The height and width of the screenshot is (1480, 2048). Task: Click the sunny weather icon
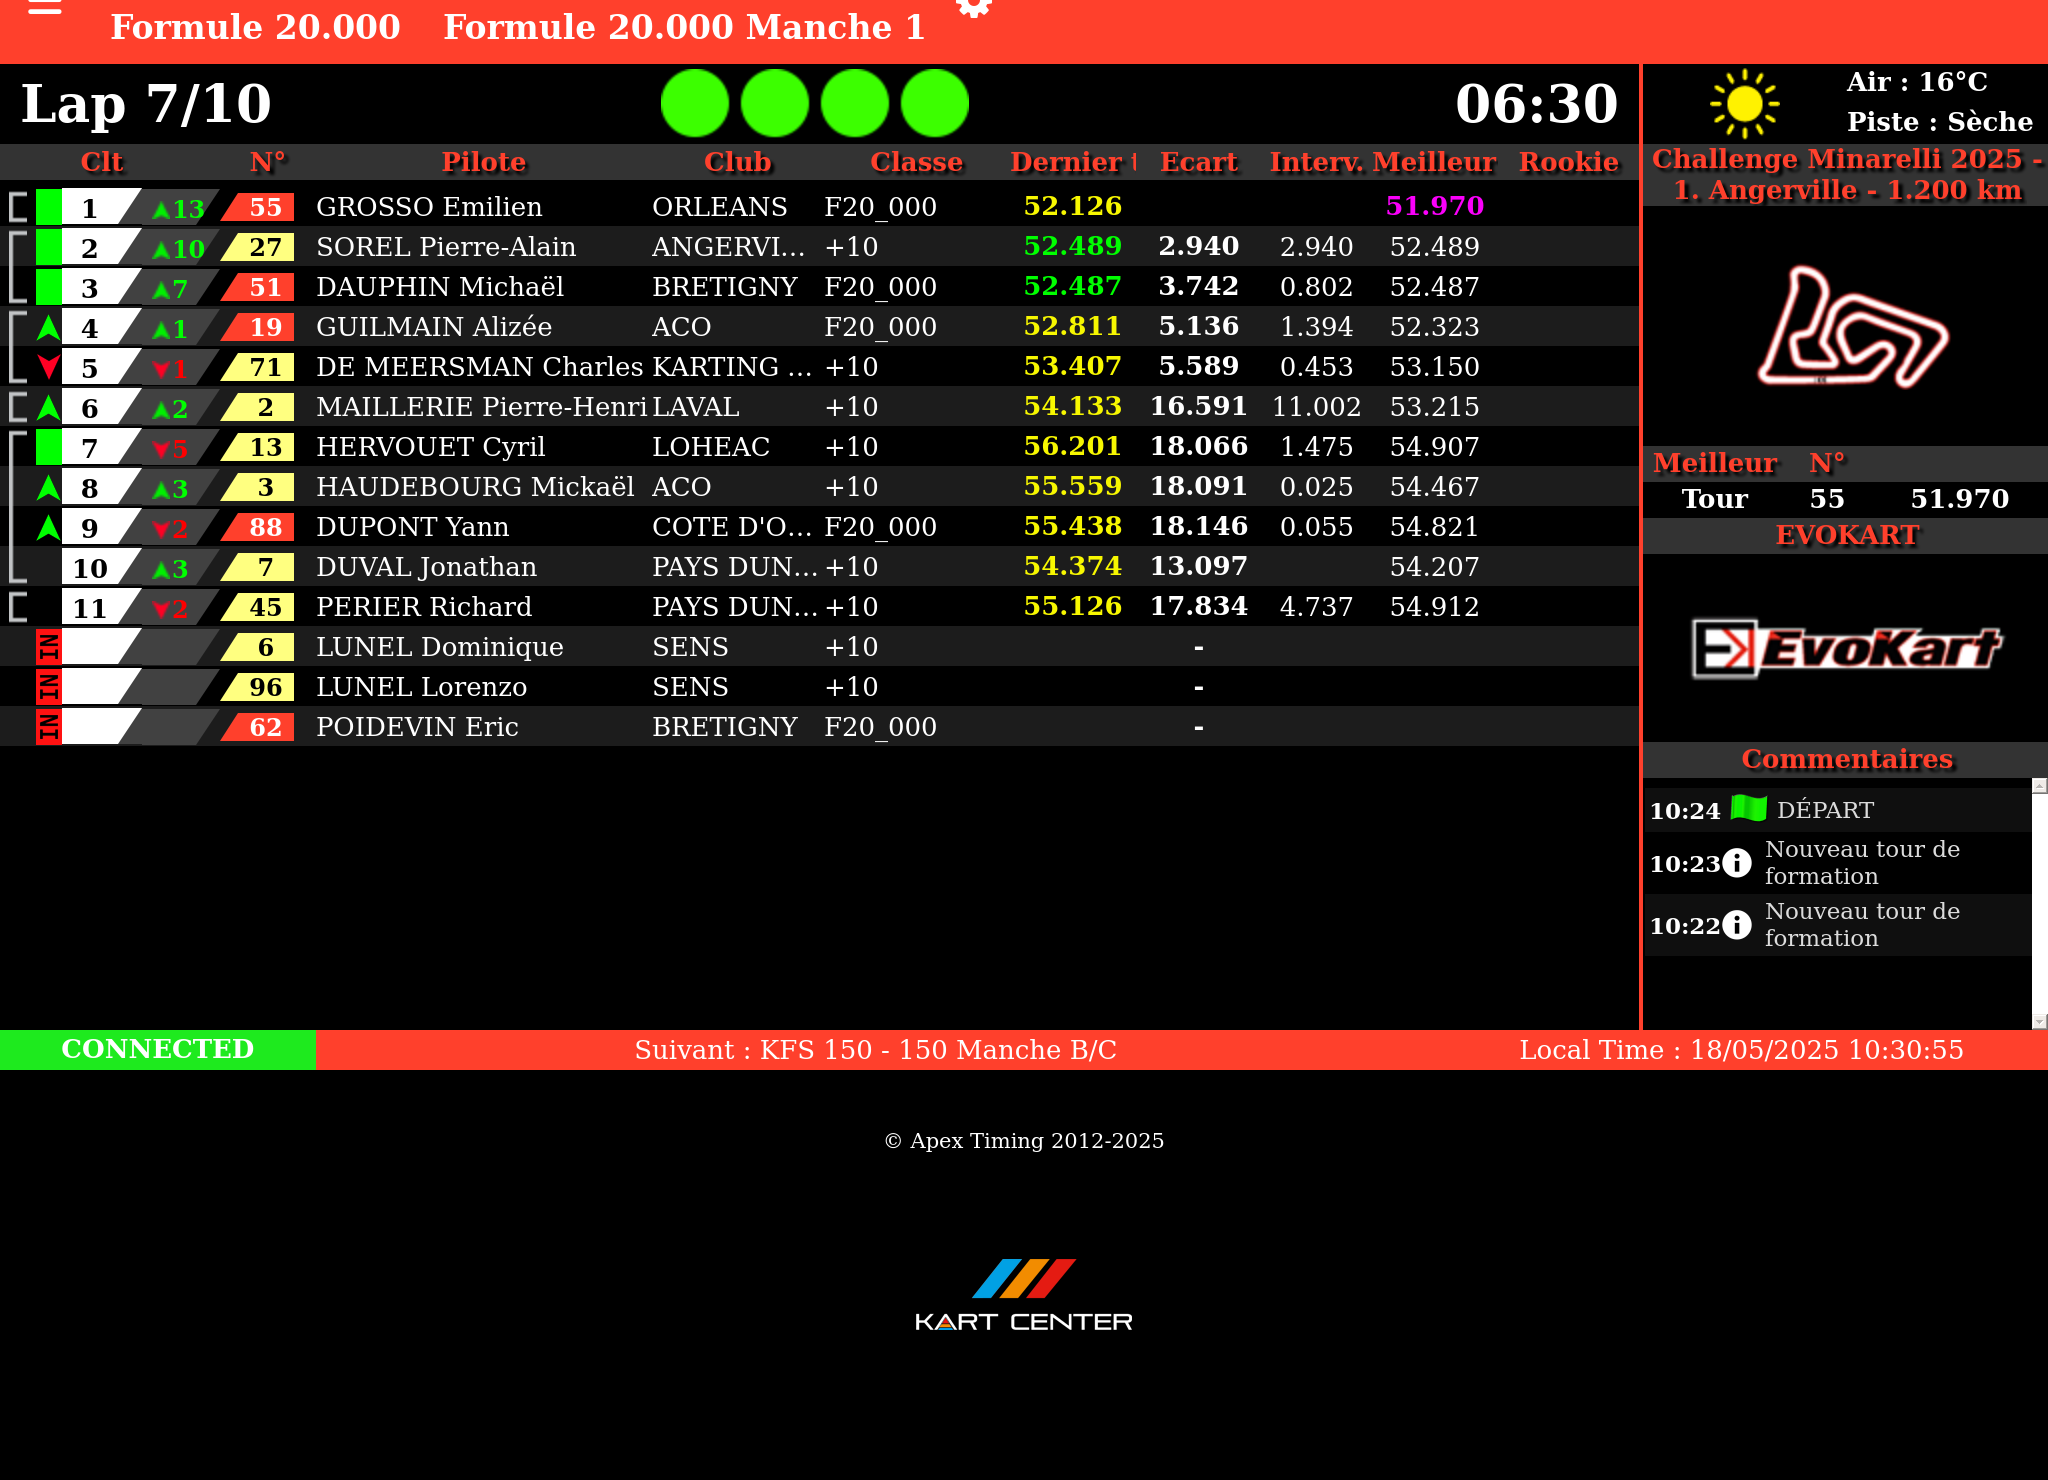(x=1744, y=103)
